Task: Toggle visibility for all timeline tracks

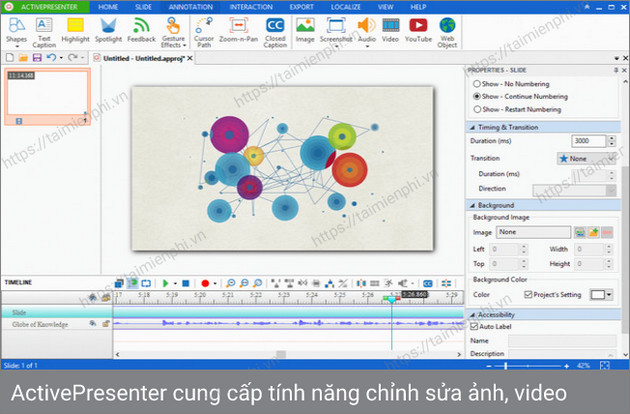Action: point(93,297)
